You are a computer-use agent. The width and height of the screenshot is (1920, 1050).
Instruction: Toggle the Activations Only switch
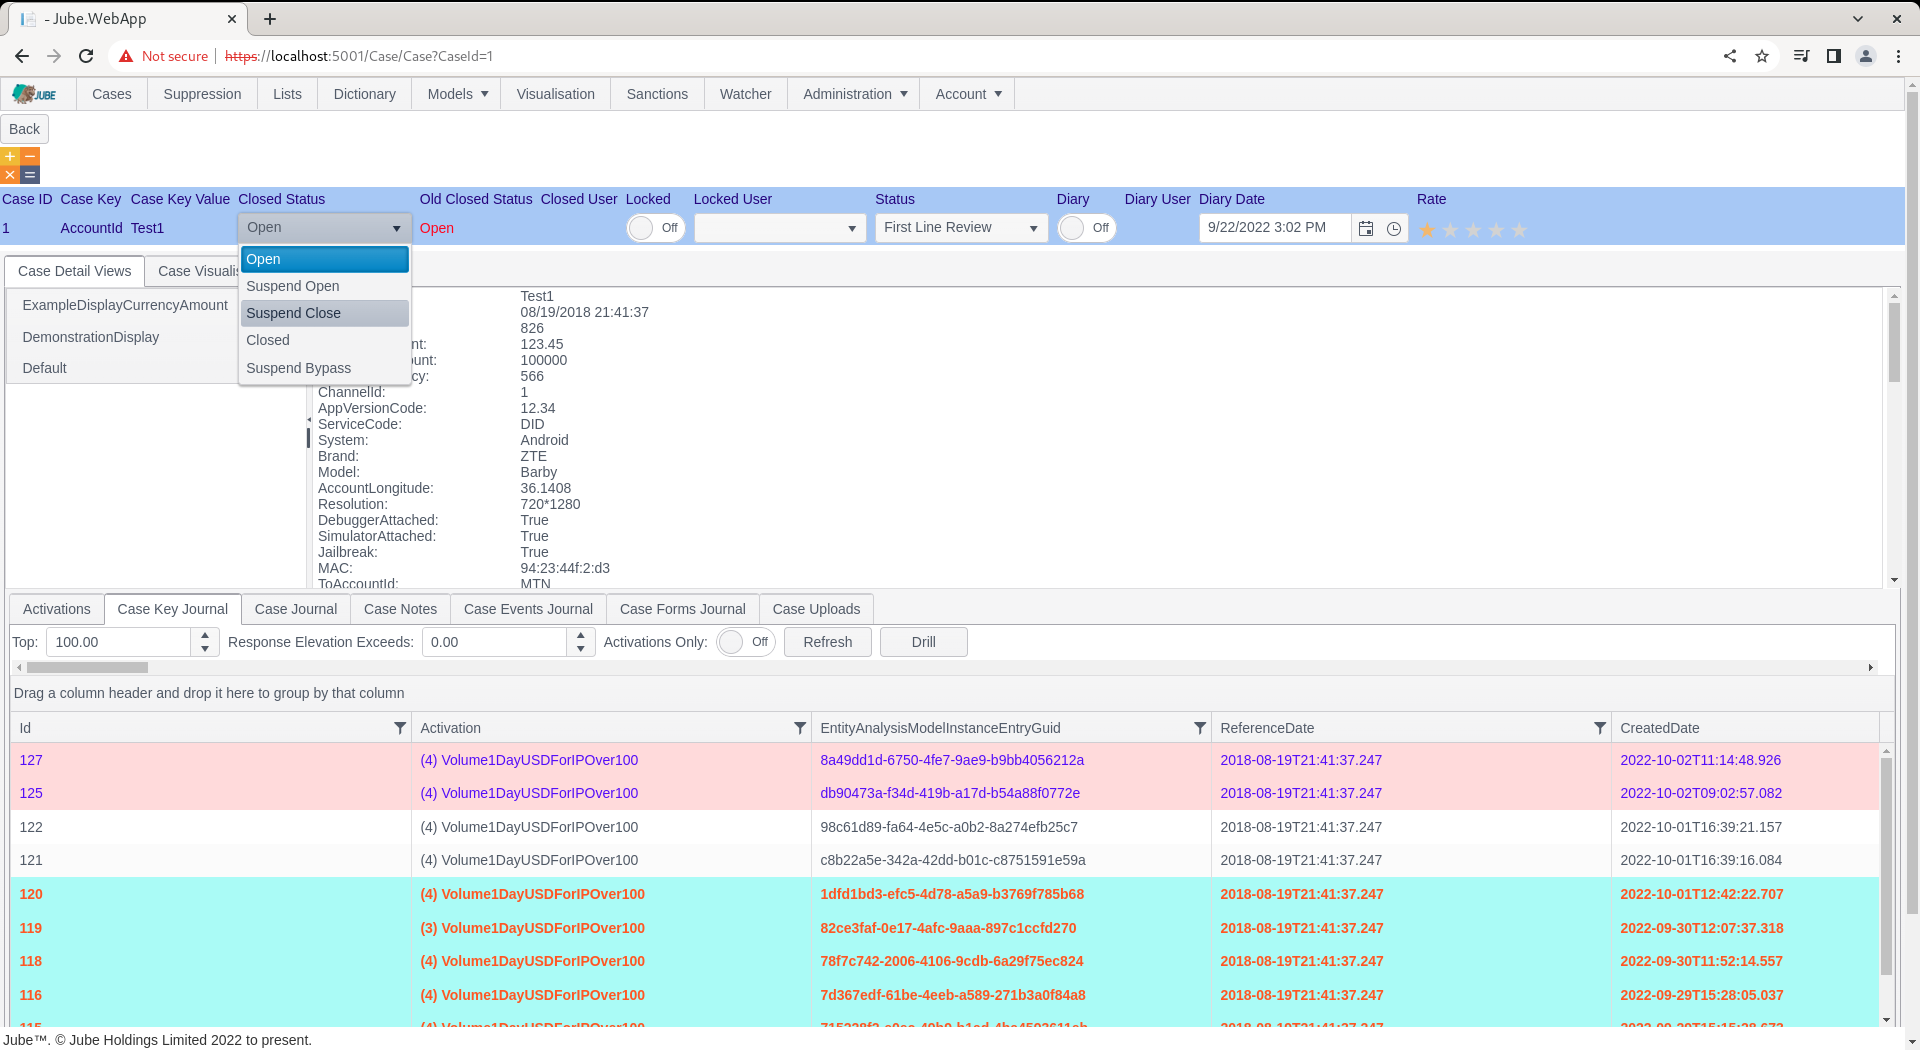[x=746, y=642]
